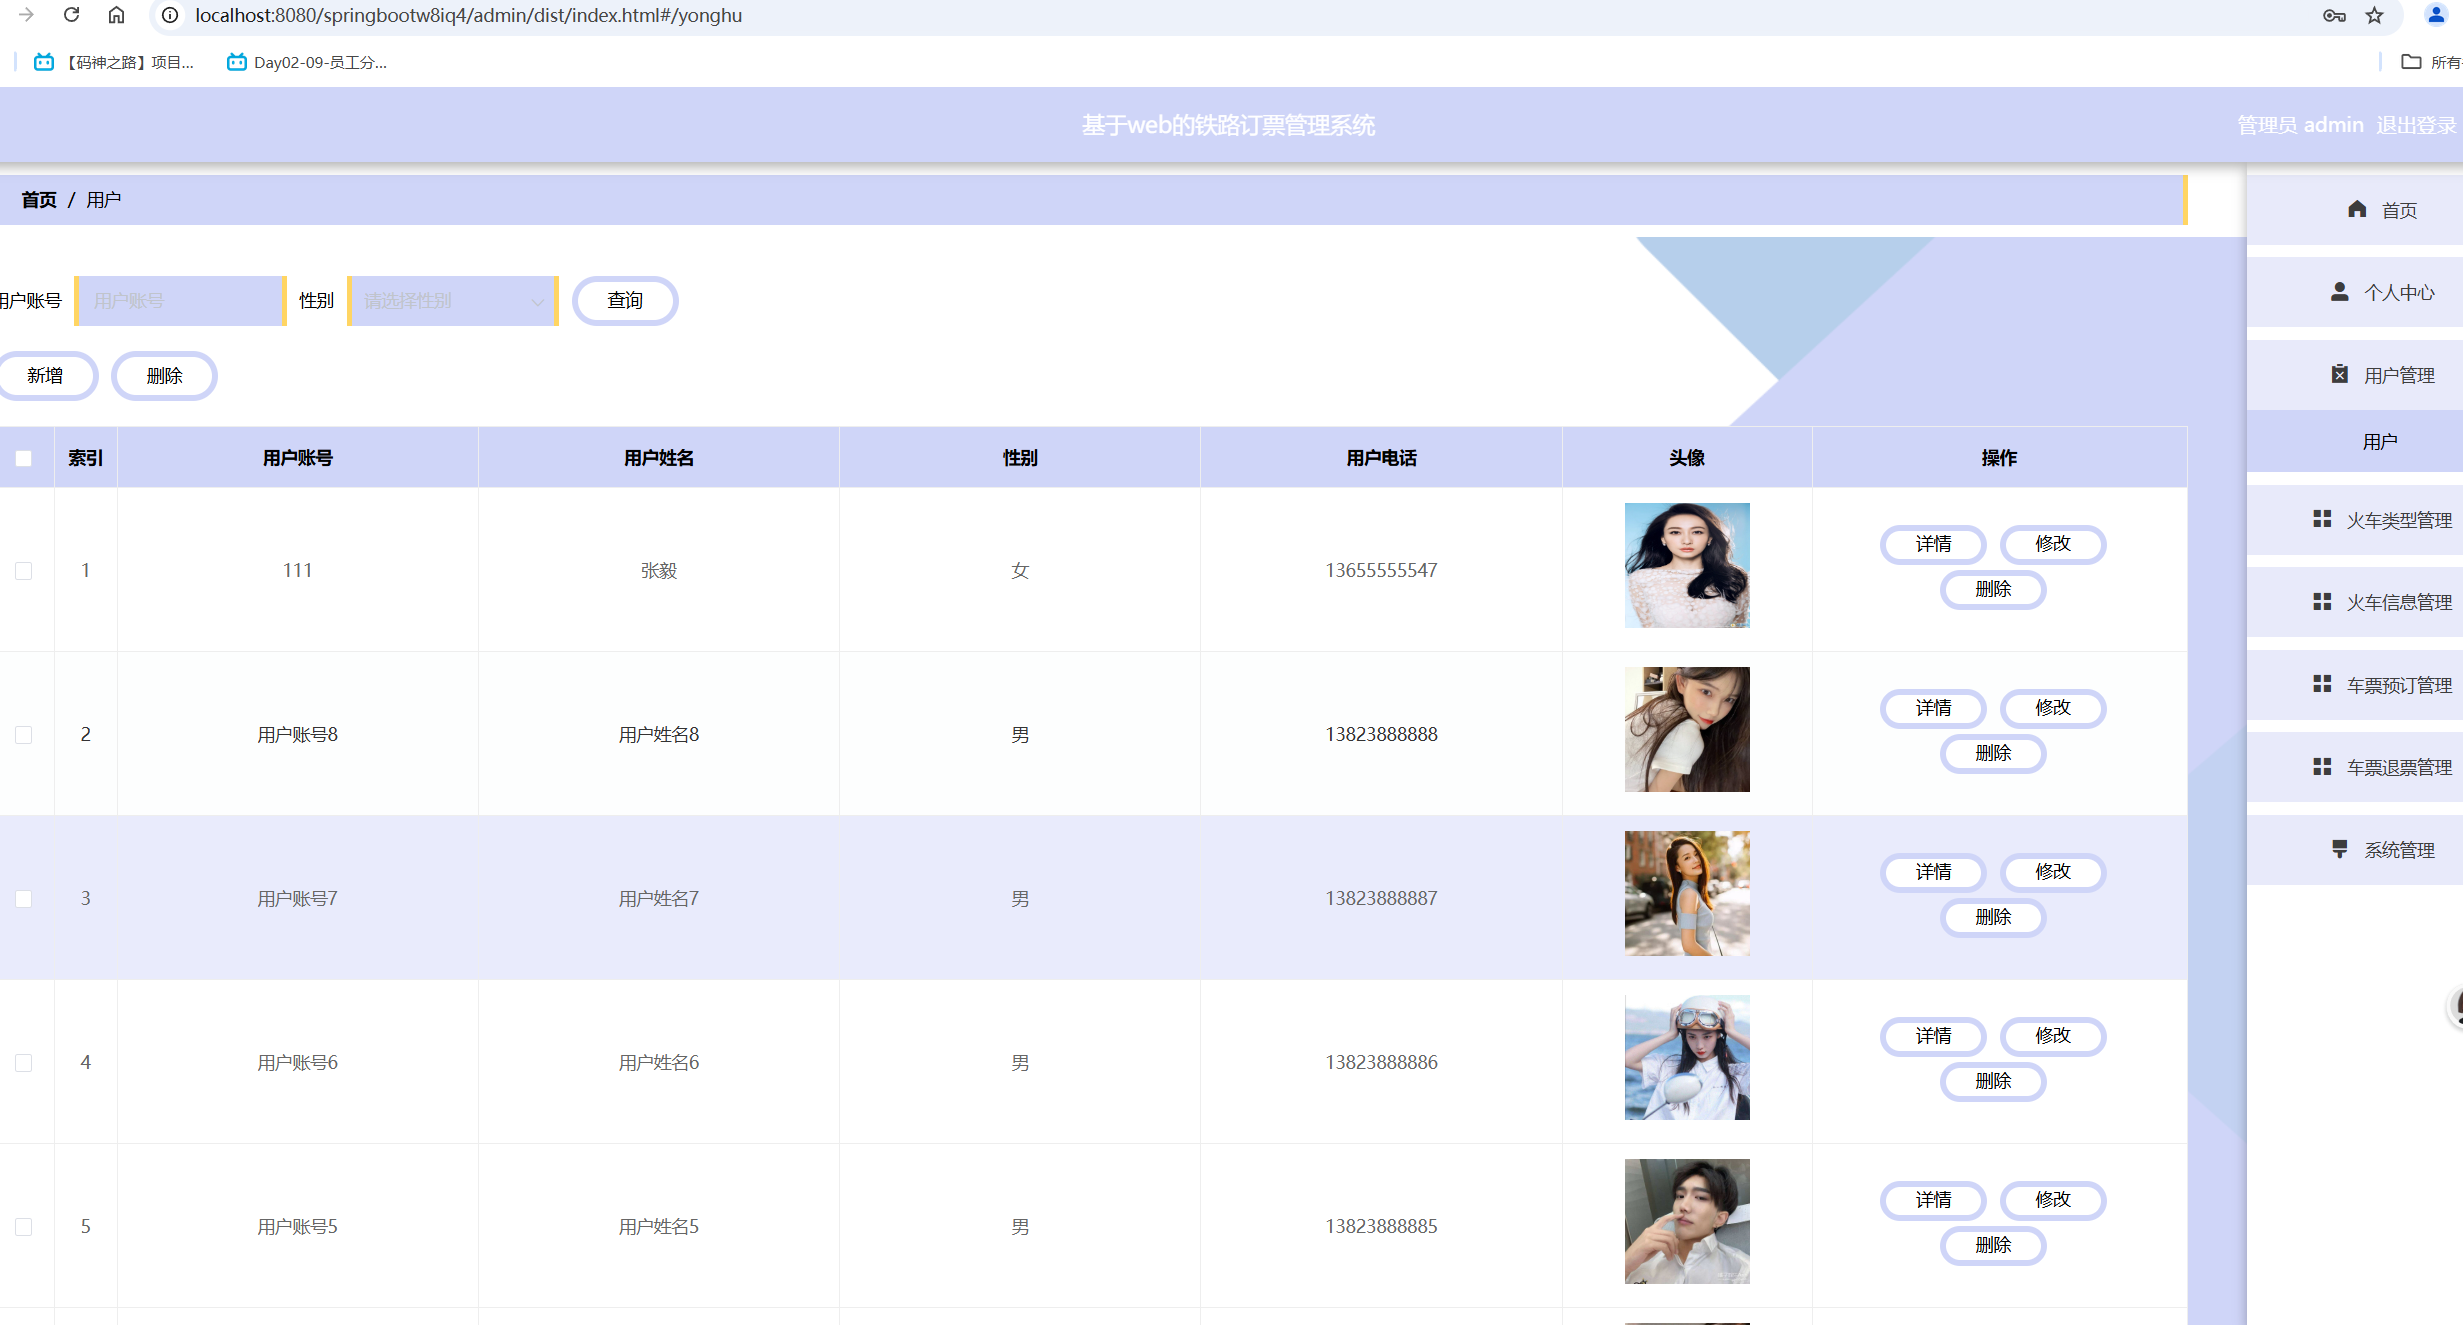Click 首页 in the breadcrumb
This screenshot has height=1325, width=2463.
[x=39, y=200]
